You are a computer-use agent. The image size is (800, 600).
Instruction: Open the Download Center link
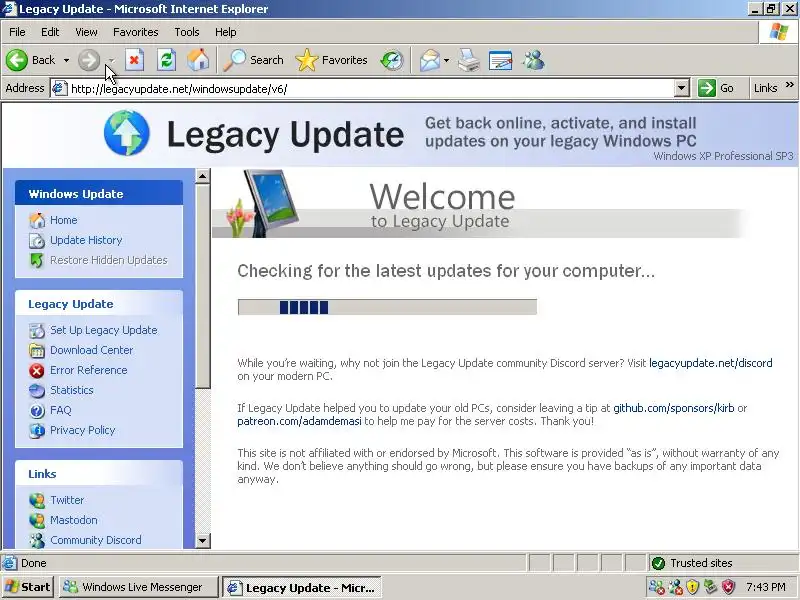pos(92,350)
